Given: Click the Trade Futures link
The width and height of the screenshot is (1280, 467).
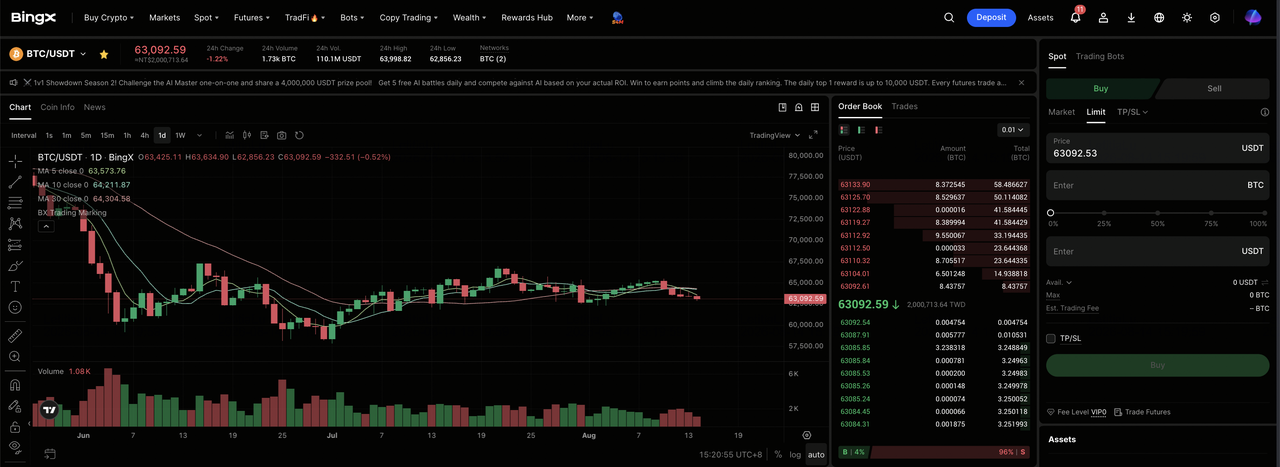Looking at the screenshot, I should pos(1142,412).
